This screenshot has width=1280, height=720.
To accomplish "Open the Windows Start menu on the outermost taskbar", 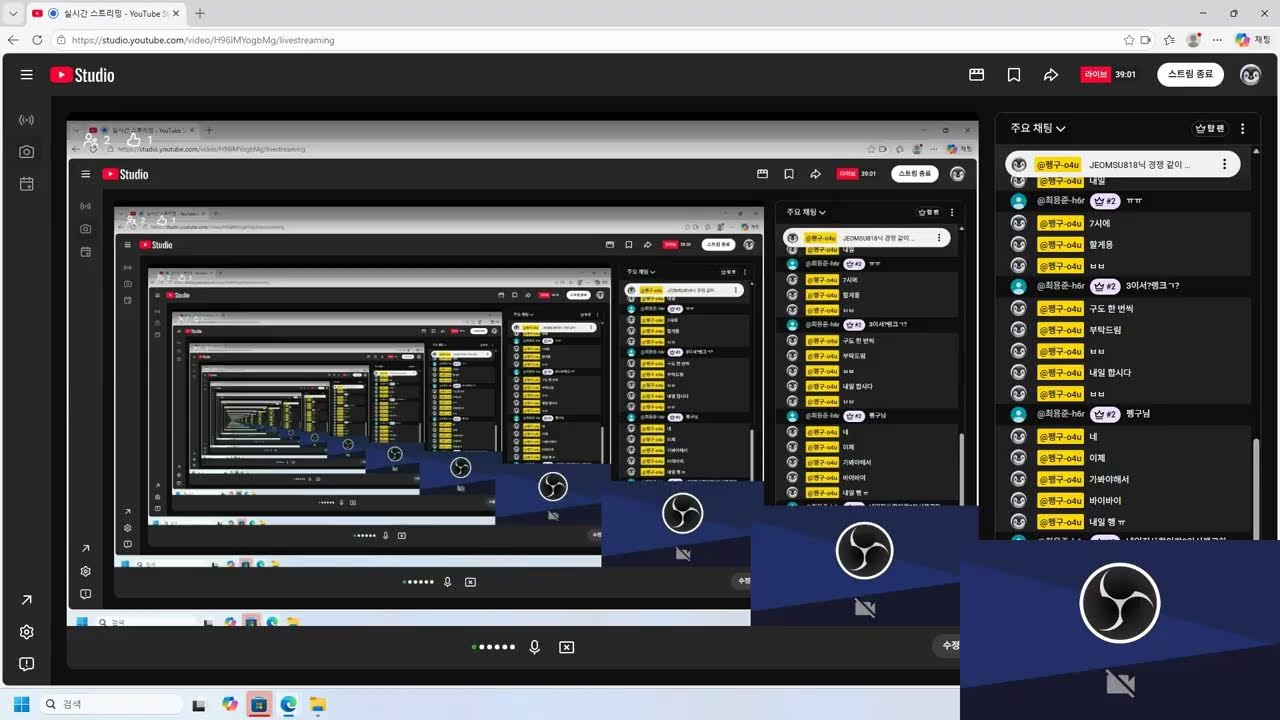I will click(x=21, y=704).
